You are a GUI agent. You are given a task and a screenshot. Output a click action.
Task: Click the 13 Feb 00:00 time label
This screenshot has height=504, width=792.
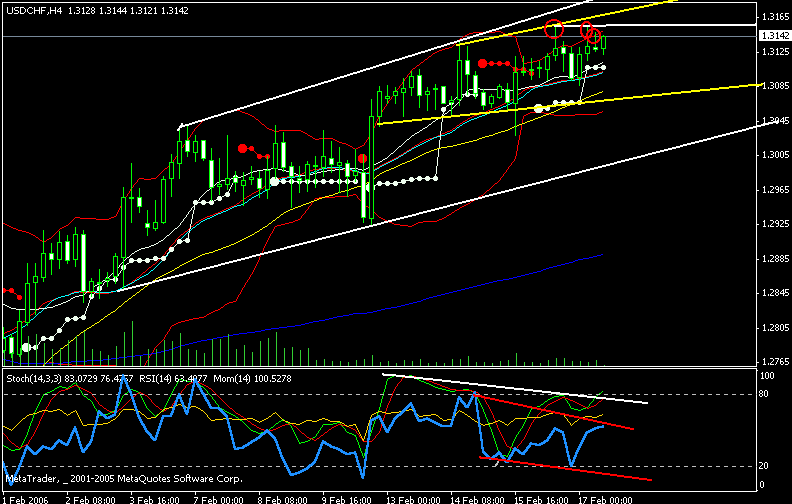pyautogui.click(x=413, y=499)
